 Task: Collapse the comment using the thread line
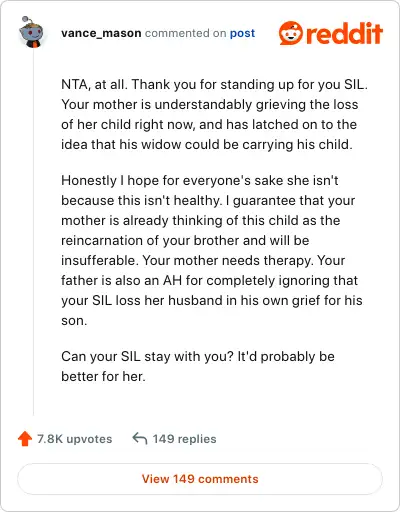pos(33,232)
